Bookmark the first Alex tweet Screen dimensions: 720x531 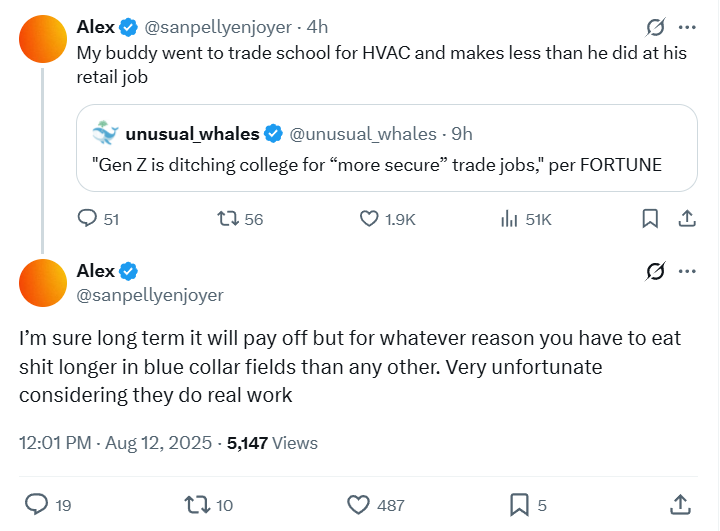click(649, 219)
